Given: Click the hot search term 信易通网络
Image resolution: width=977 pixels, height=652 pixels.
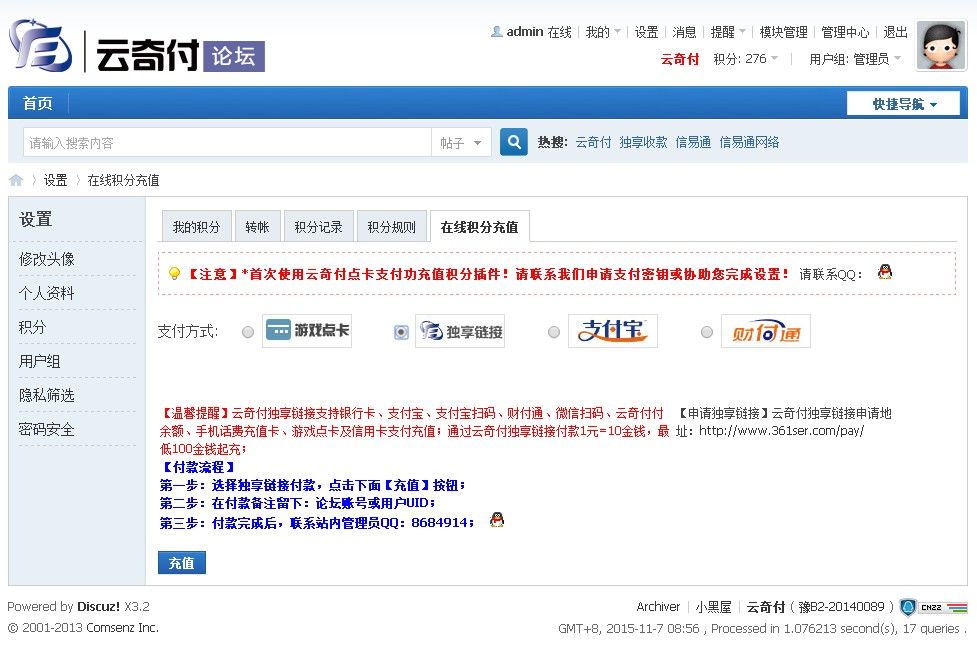Looking at the screenshot, I should (749, 142).
